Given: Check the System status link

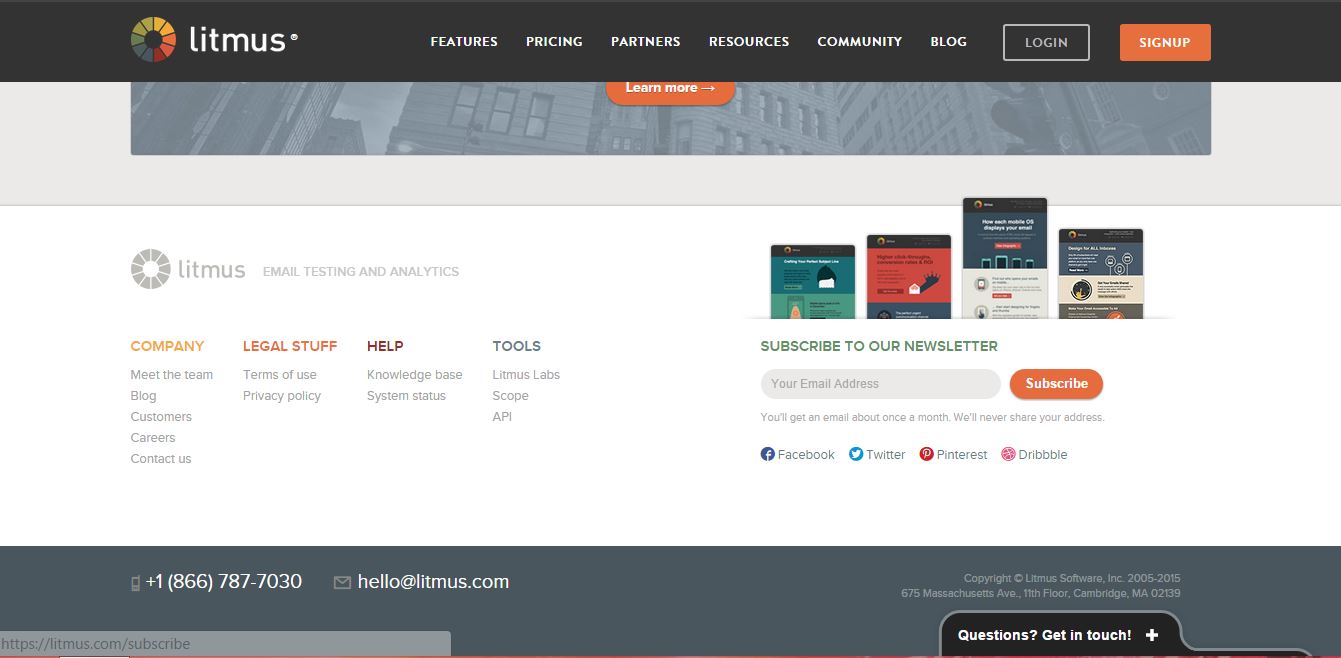Looking at the screenshot, I should click(407, 396).
